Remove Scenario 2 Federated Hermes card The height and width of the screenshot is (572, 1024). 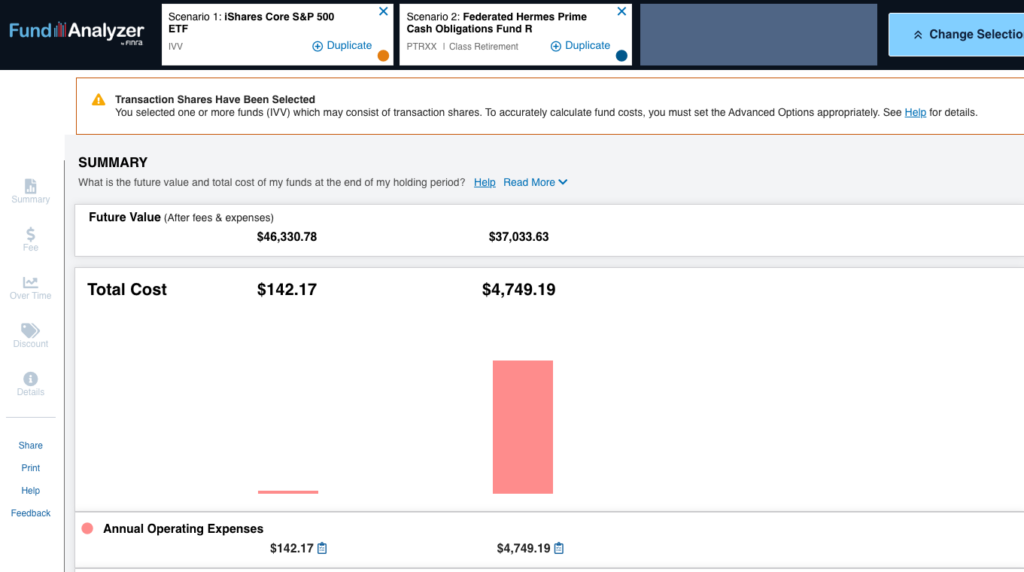[x=621, y=12]
